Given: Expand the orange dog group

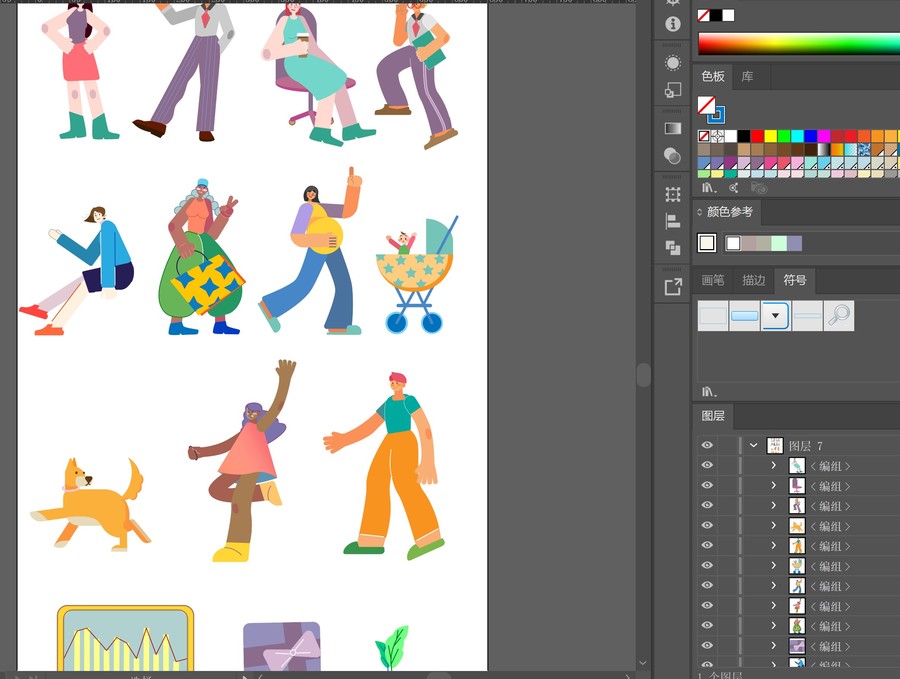Looking at the screenshot, I should (x=774, y=526).
